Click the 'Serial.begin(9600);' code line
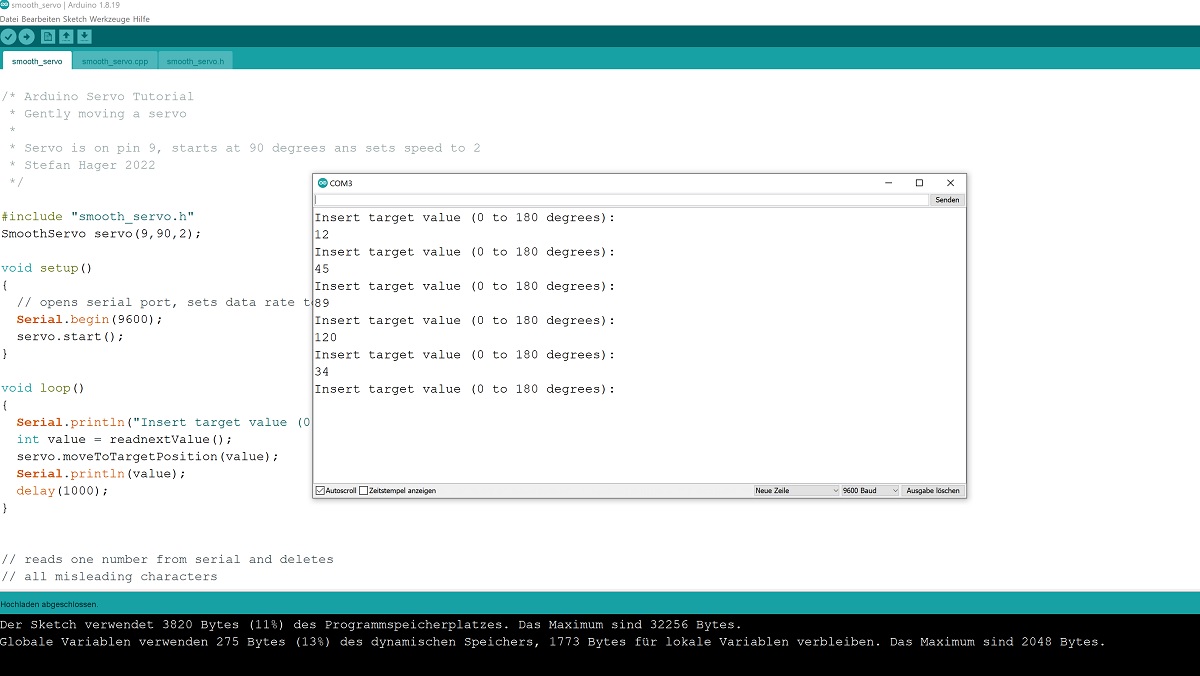Image resolution: width=1200 pixels, height=676 pixels. (x=89, y=319)
